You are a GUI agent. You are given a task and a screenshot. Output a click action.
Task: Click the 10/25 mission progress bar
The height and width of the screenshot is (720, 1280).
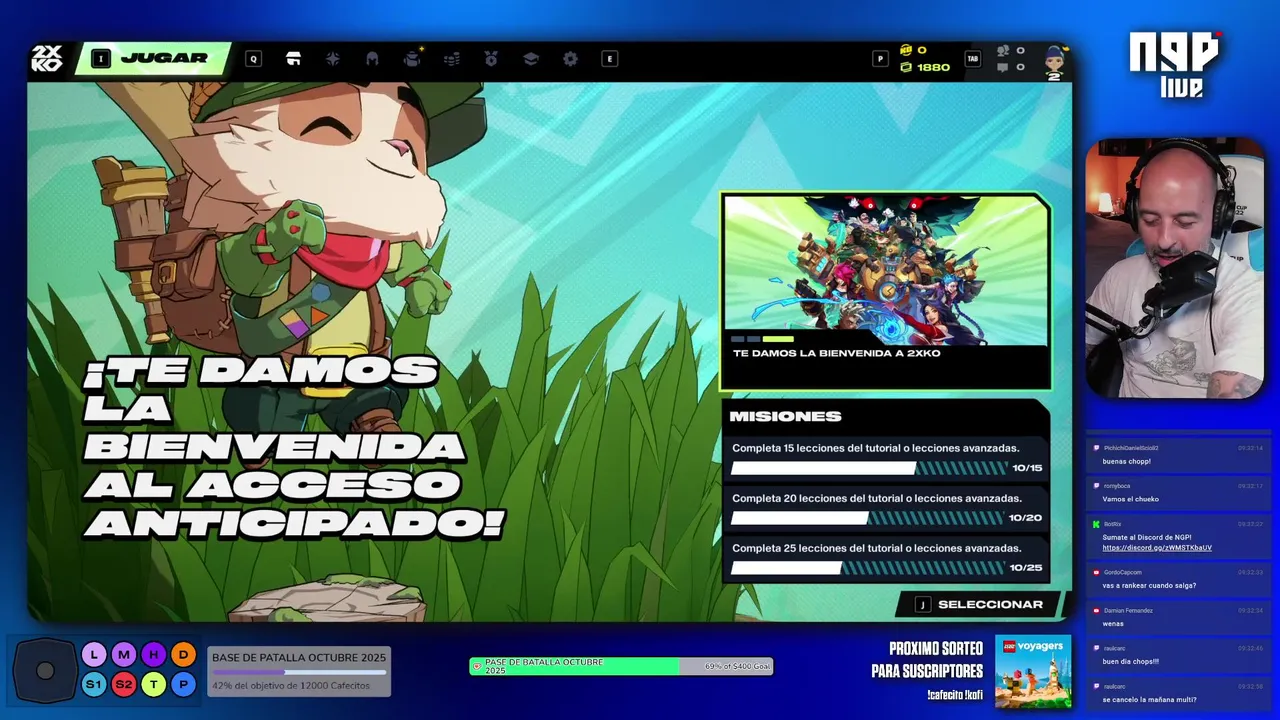(x=867, y=568)
